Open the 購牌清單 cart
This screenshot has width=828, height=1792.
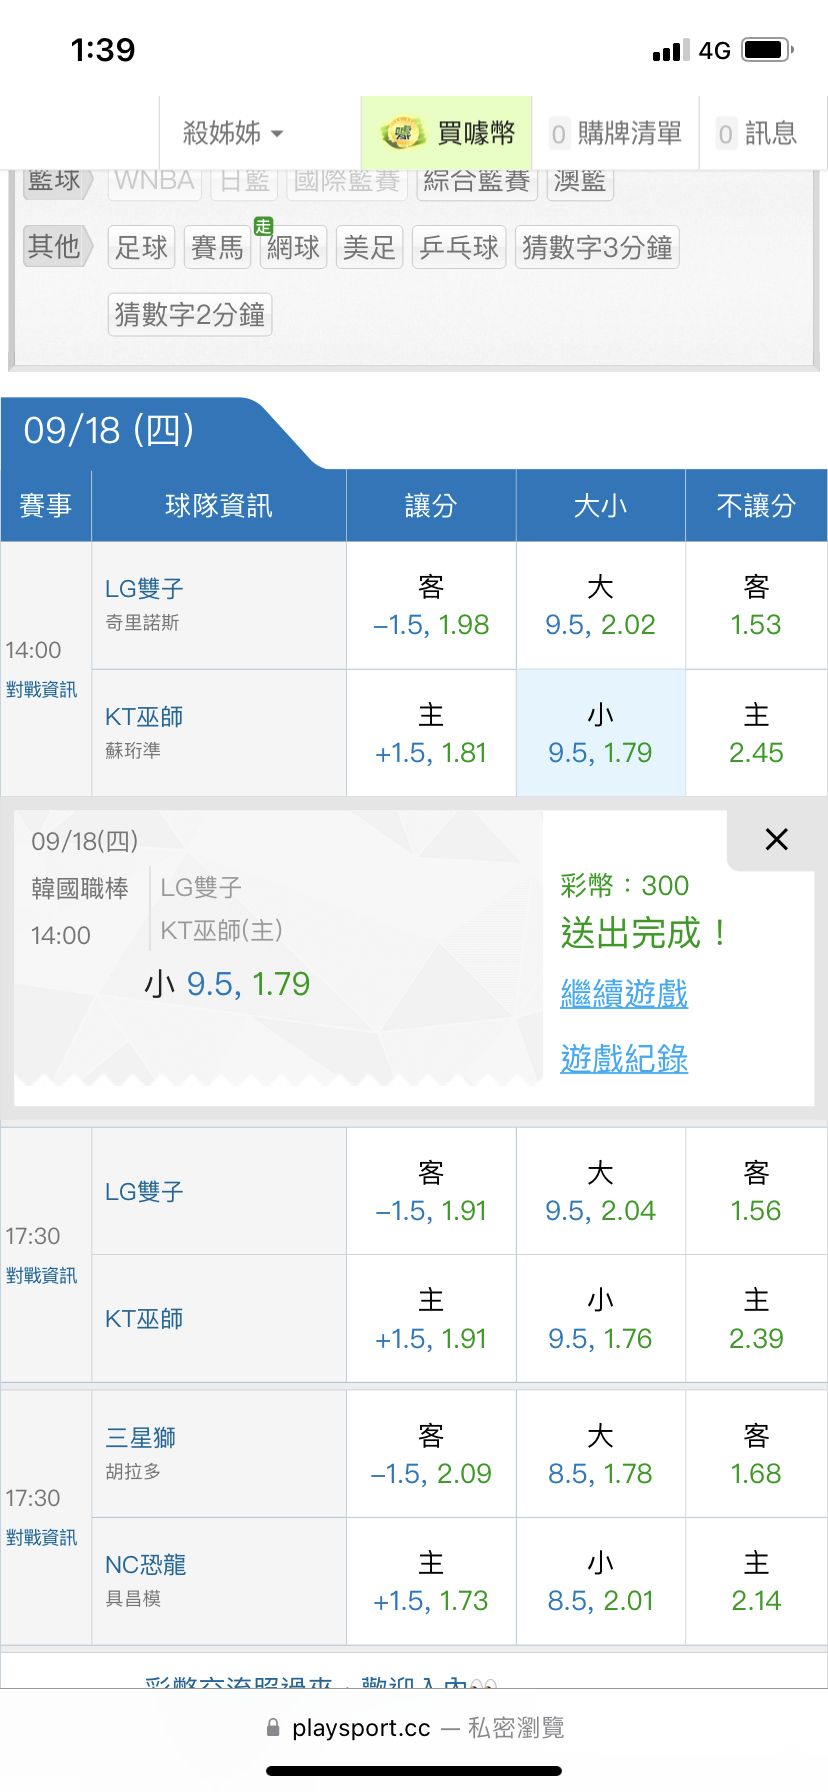click(x=616, y=133)
